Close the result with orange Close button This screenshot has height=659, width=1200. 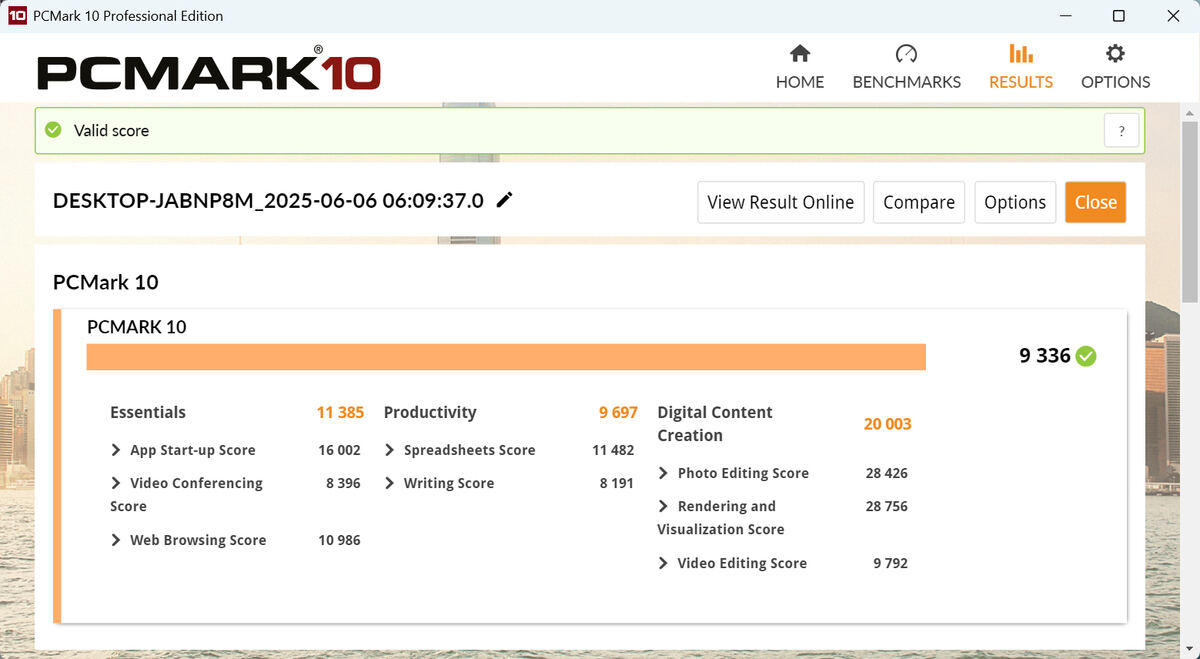pos(1096,202)
